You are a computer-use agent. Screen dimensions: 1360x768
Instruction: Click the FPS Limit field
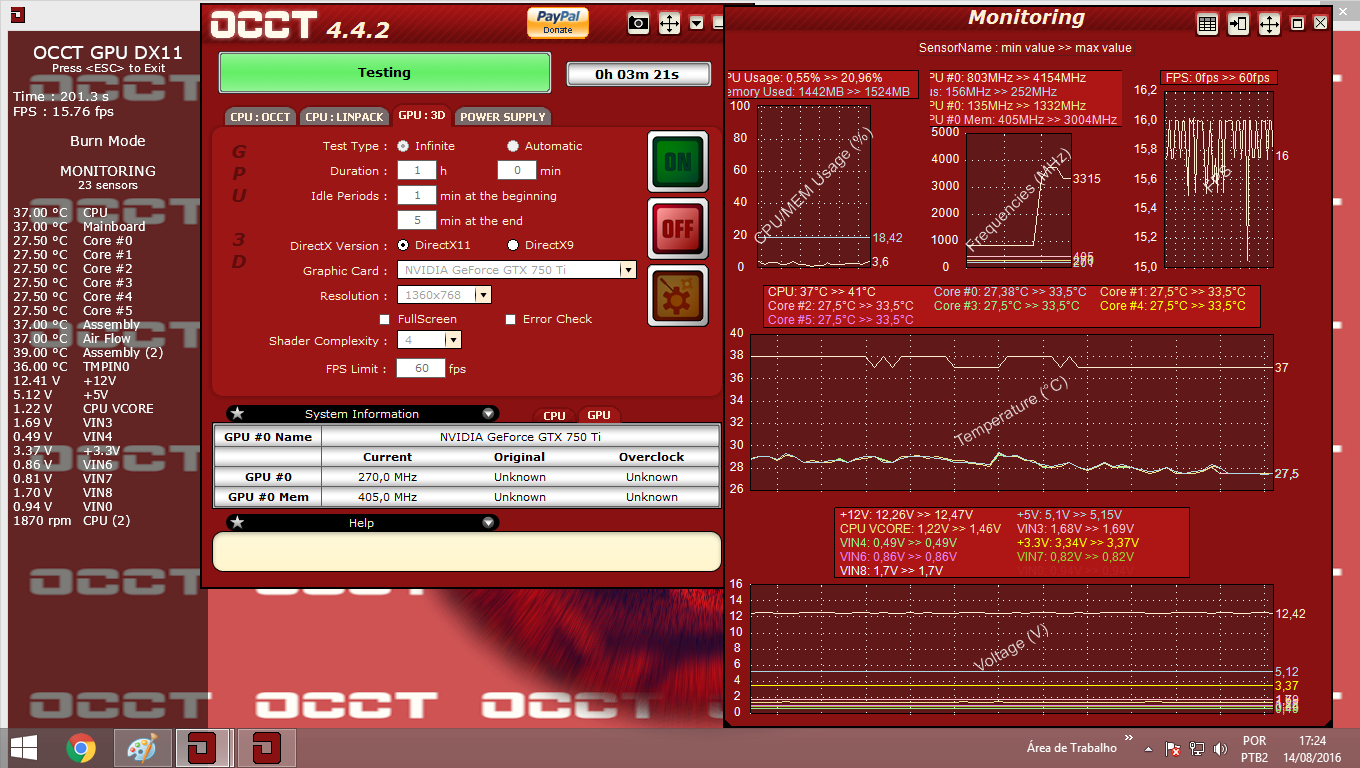point(421,369)
